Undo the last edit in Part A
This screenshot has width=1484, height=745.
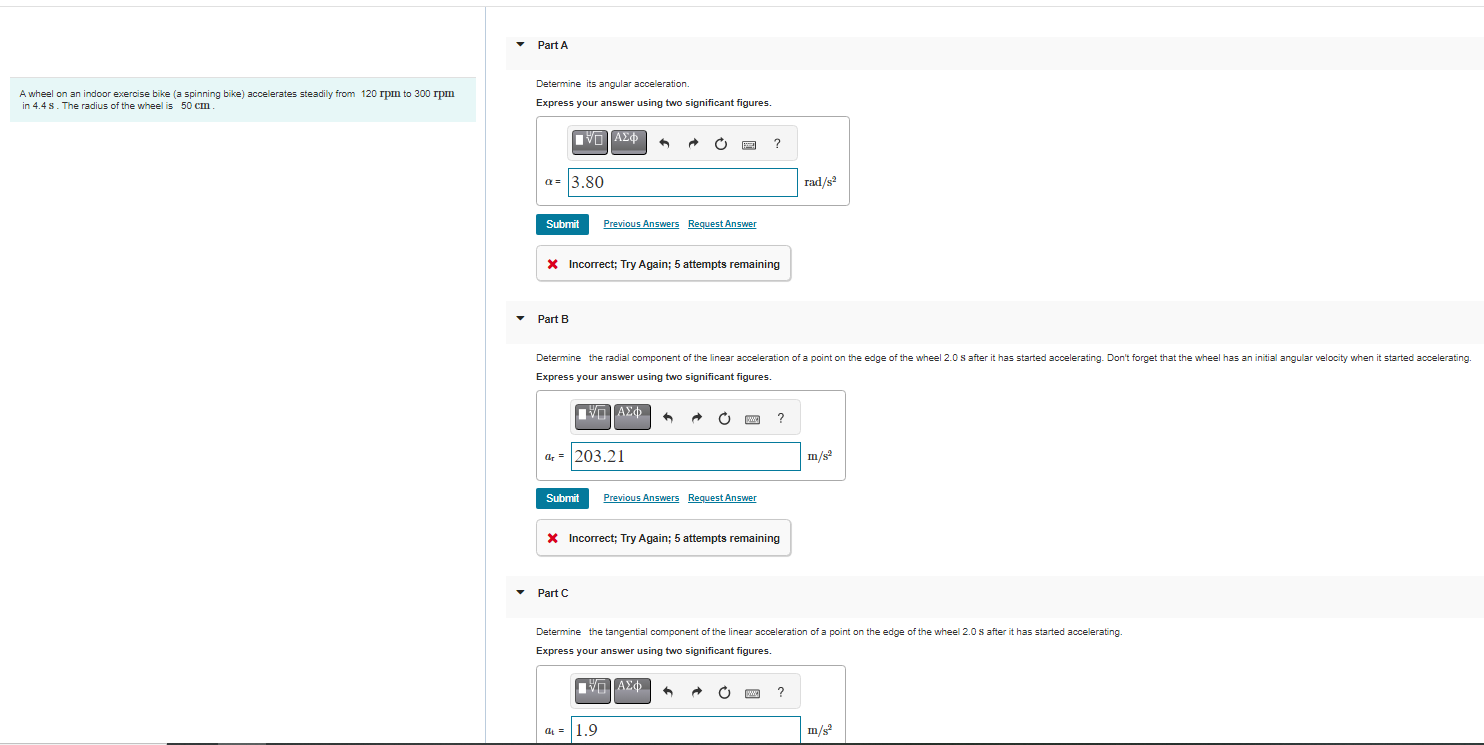click(664, 143)
